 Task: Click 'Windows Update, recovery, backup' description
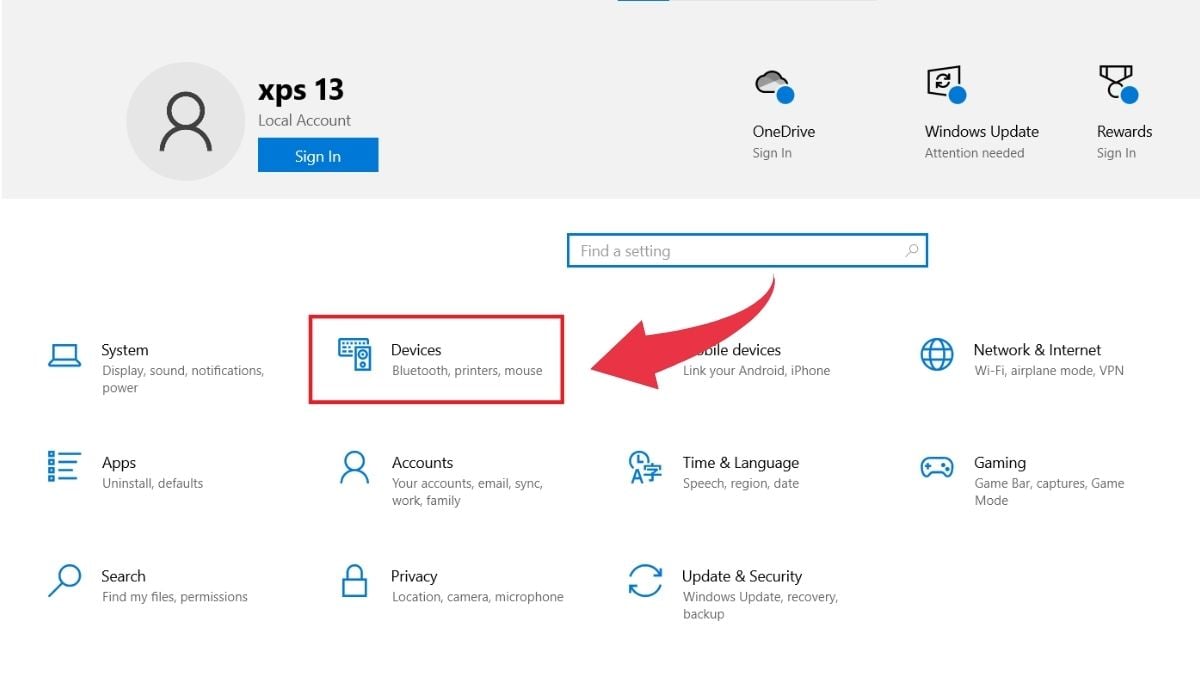tap(760, 605)
